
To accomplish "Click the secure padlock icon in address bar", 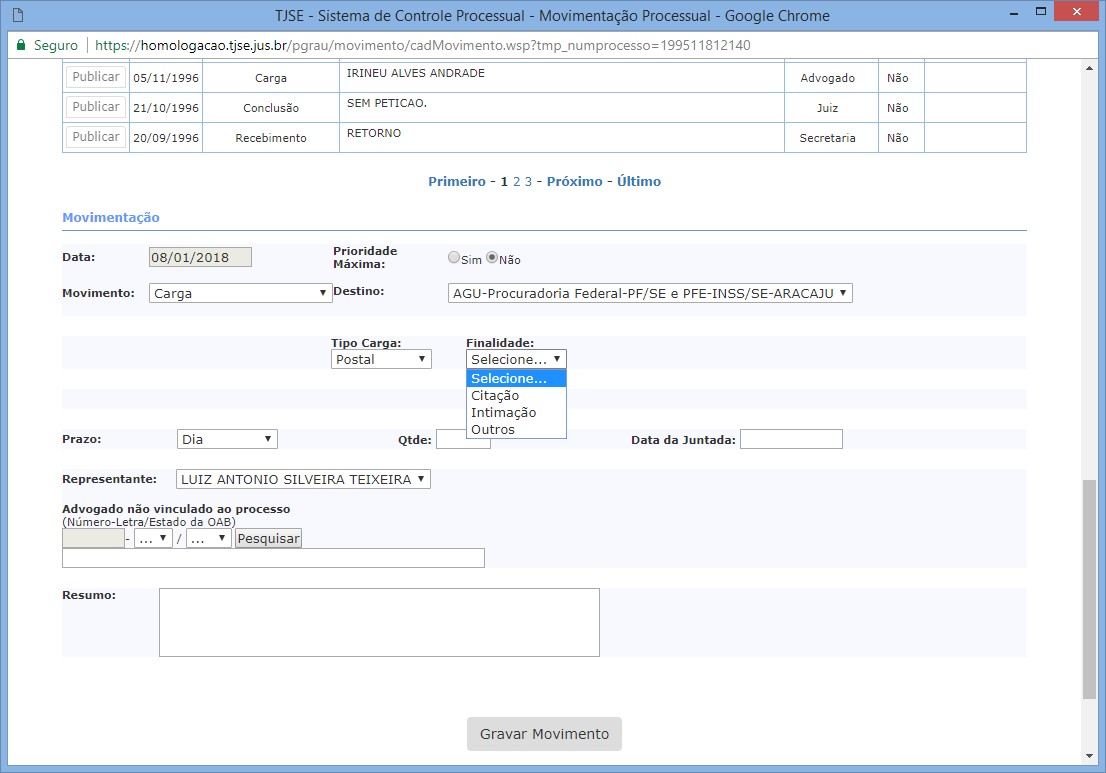I will click(x=20, y=46).
